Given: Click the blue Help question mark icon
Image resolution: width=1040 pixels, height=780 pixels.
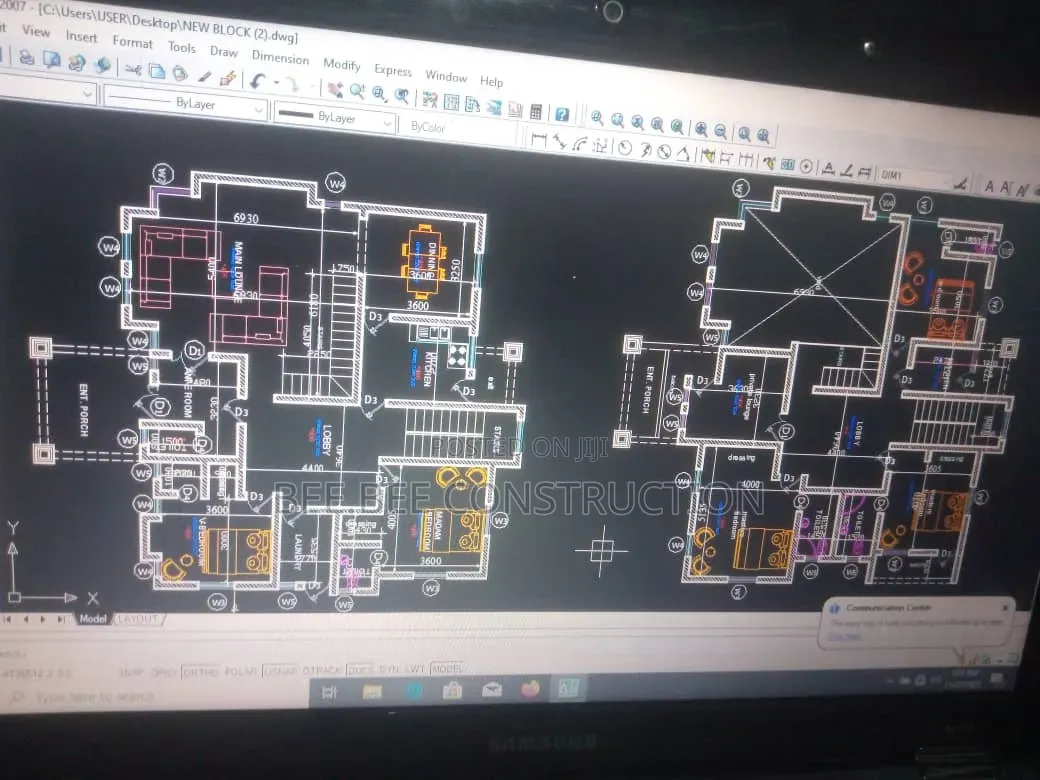Looking at the screenshot, I should coord(562,115).
